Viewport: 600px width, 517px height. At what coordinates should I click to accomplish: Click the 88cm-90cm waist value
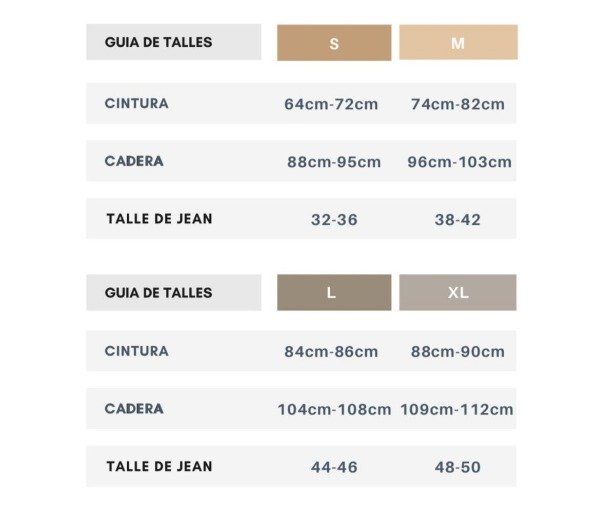pyautogui.click(x=458, y=352)
